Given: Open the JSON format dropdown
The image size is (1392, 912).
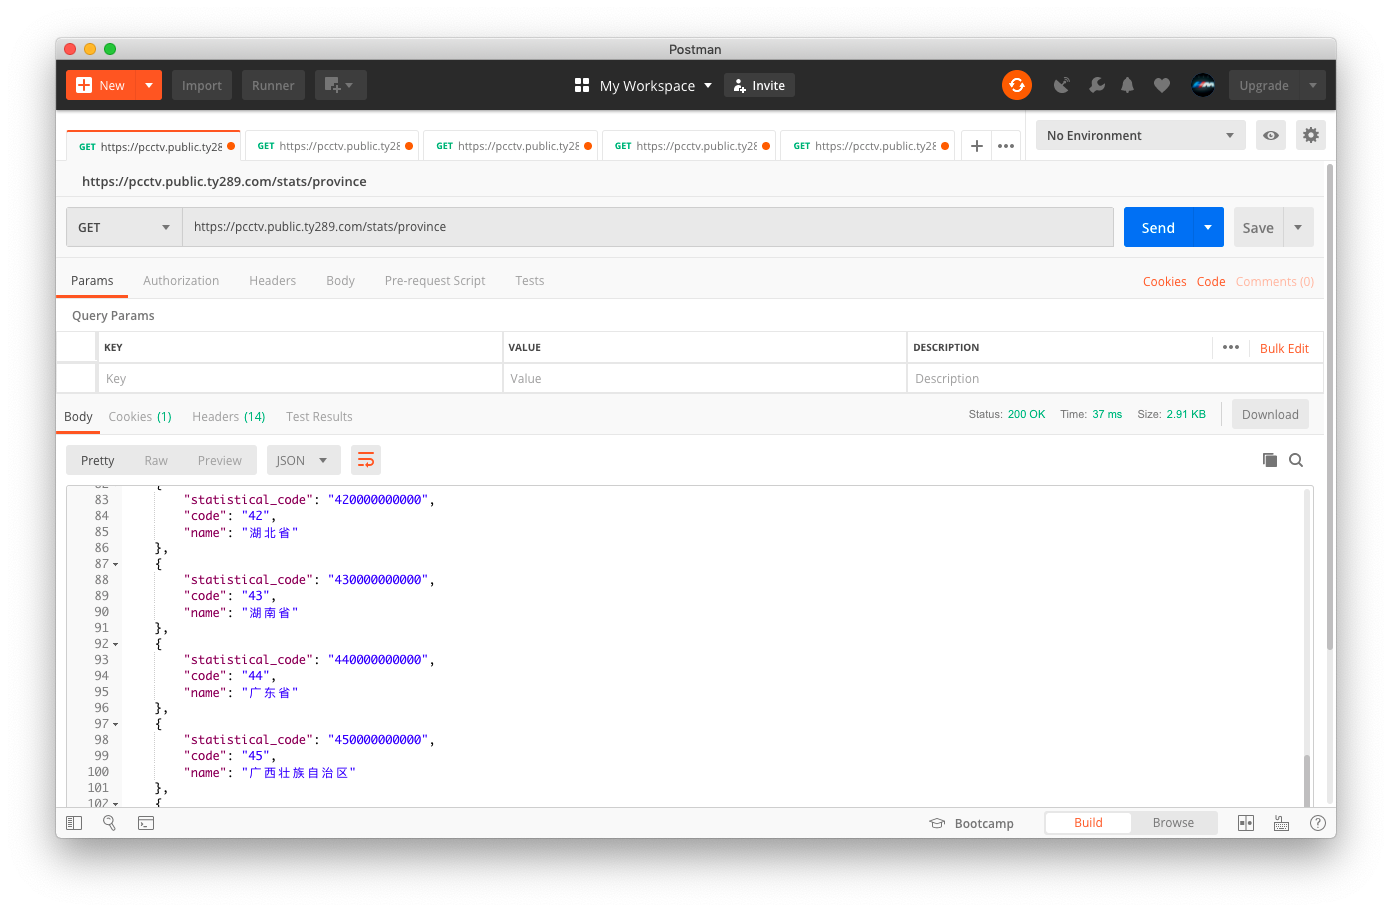Looking at the screenshot, I should click(304, 460).
